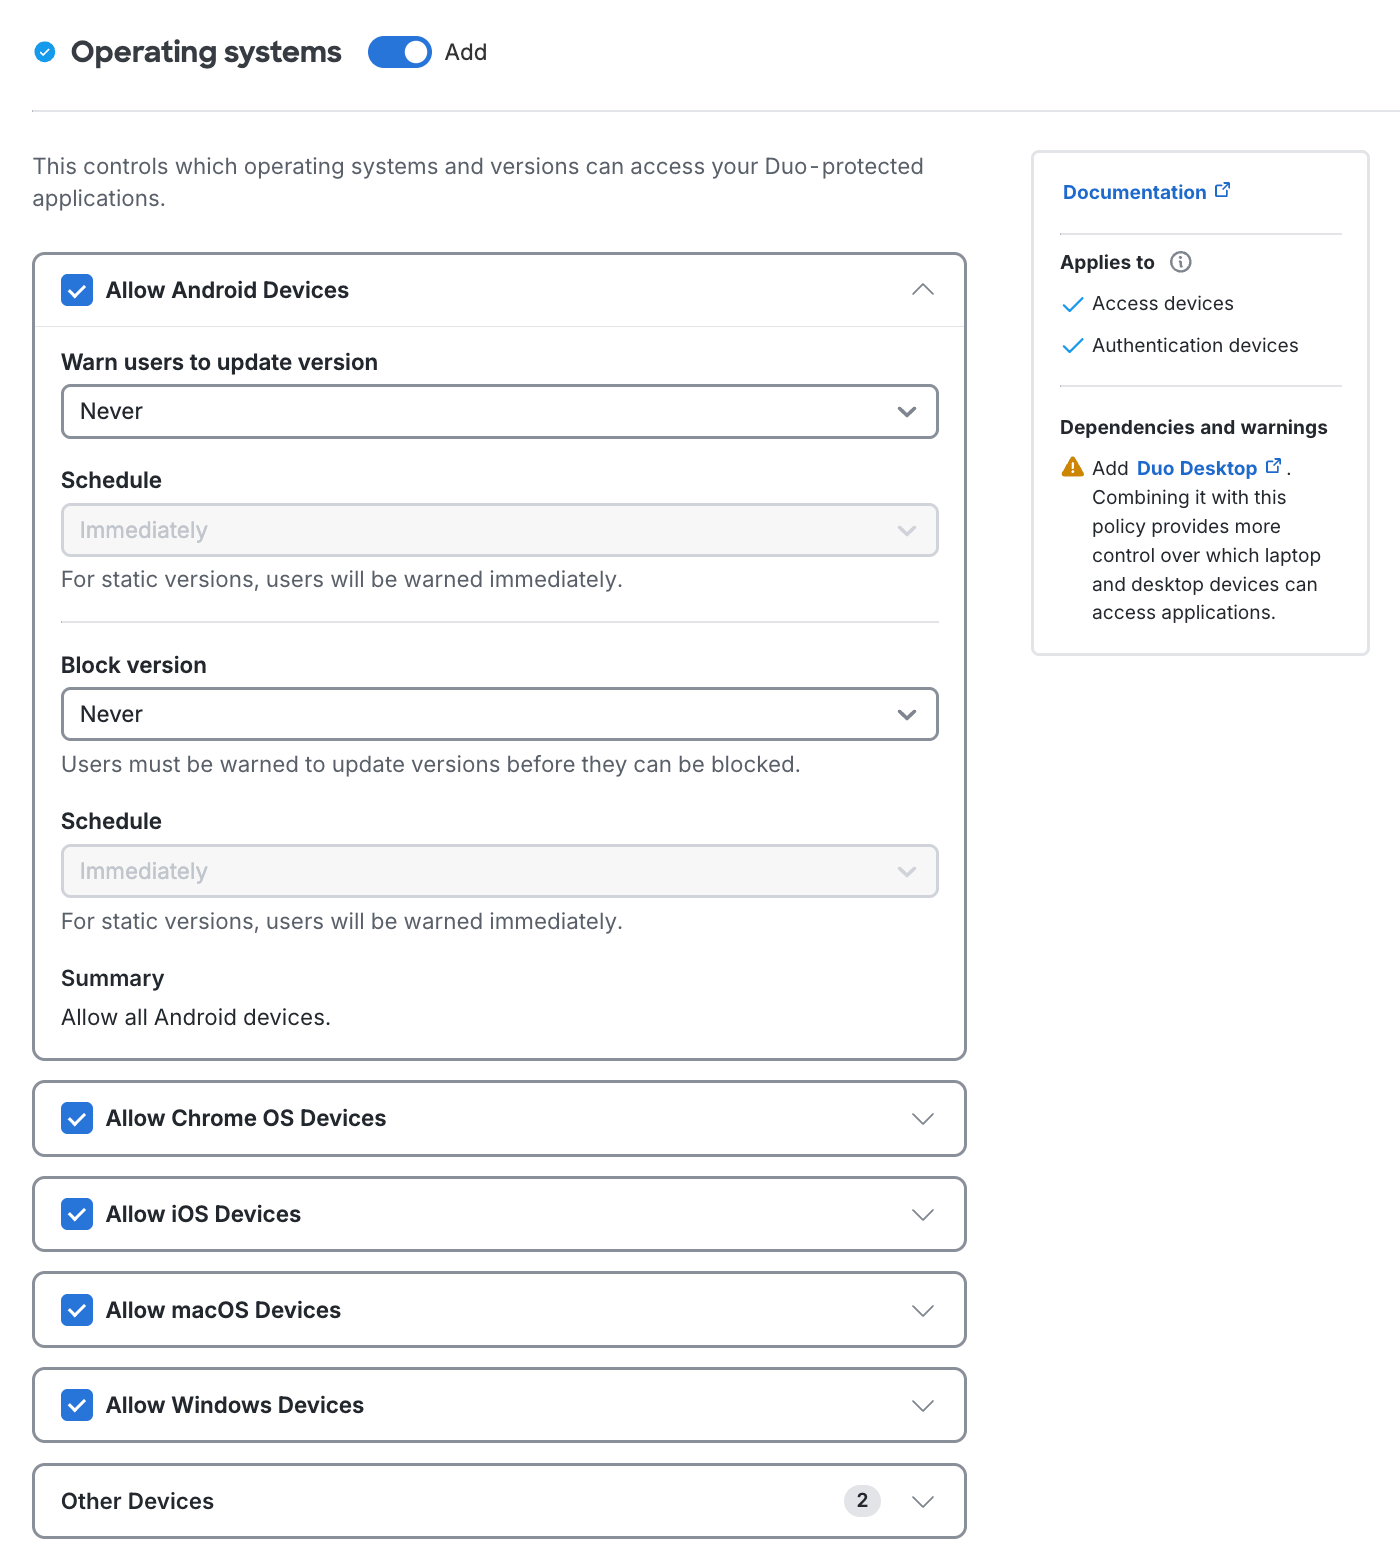Click the external link icon after Duo Desktop
This screenshot has height=1562, width=1400.
[x=1273, y=466]
